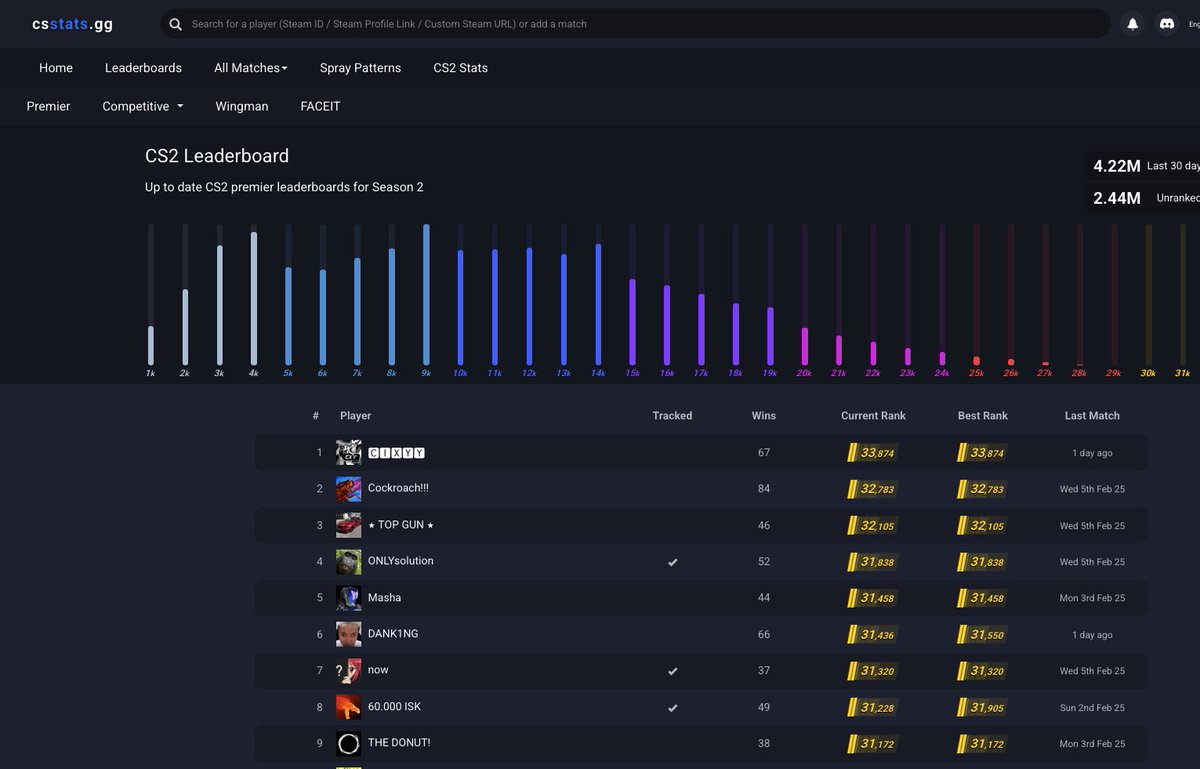Click the csstats.gg logo

72,24
